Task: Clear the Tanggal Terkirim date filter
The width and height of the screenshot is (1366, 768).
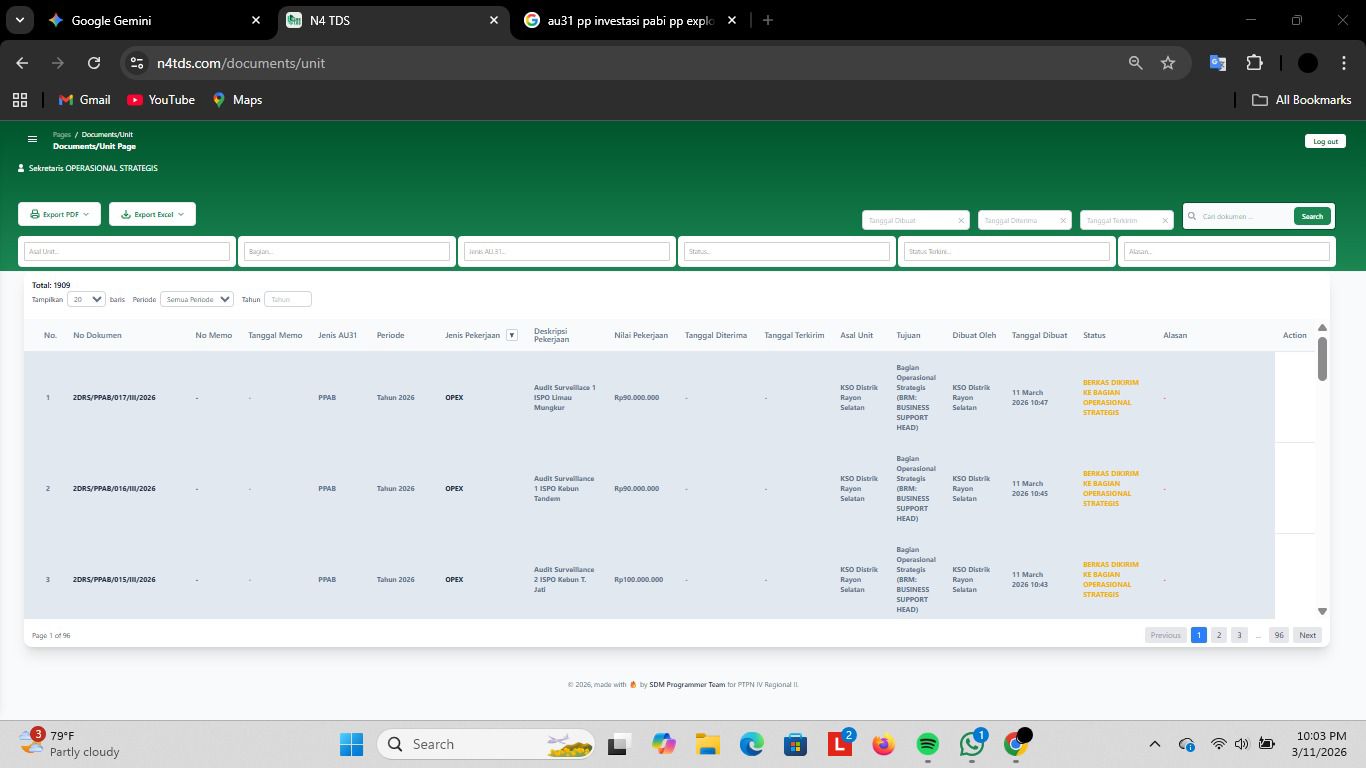Action: point(1165,220)
